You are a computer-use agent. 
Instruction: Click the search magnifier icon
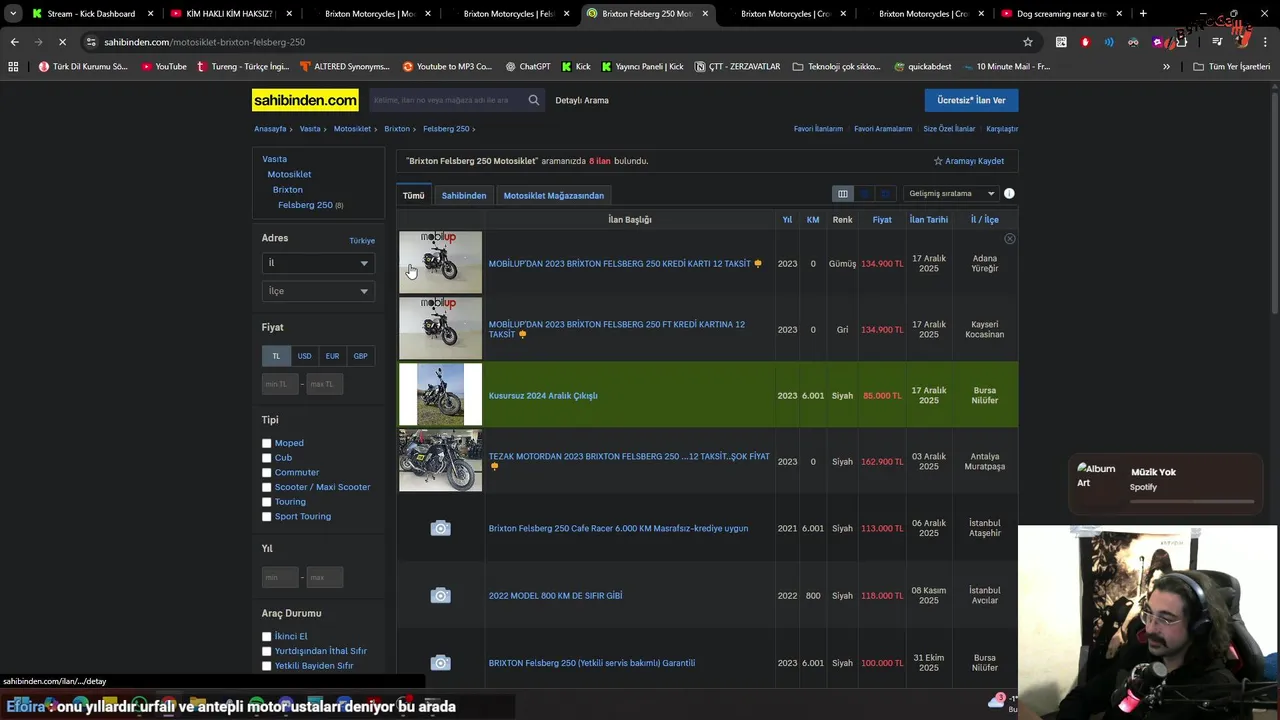534,100
